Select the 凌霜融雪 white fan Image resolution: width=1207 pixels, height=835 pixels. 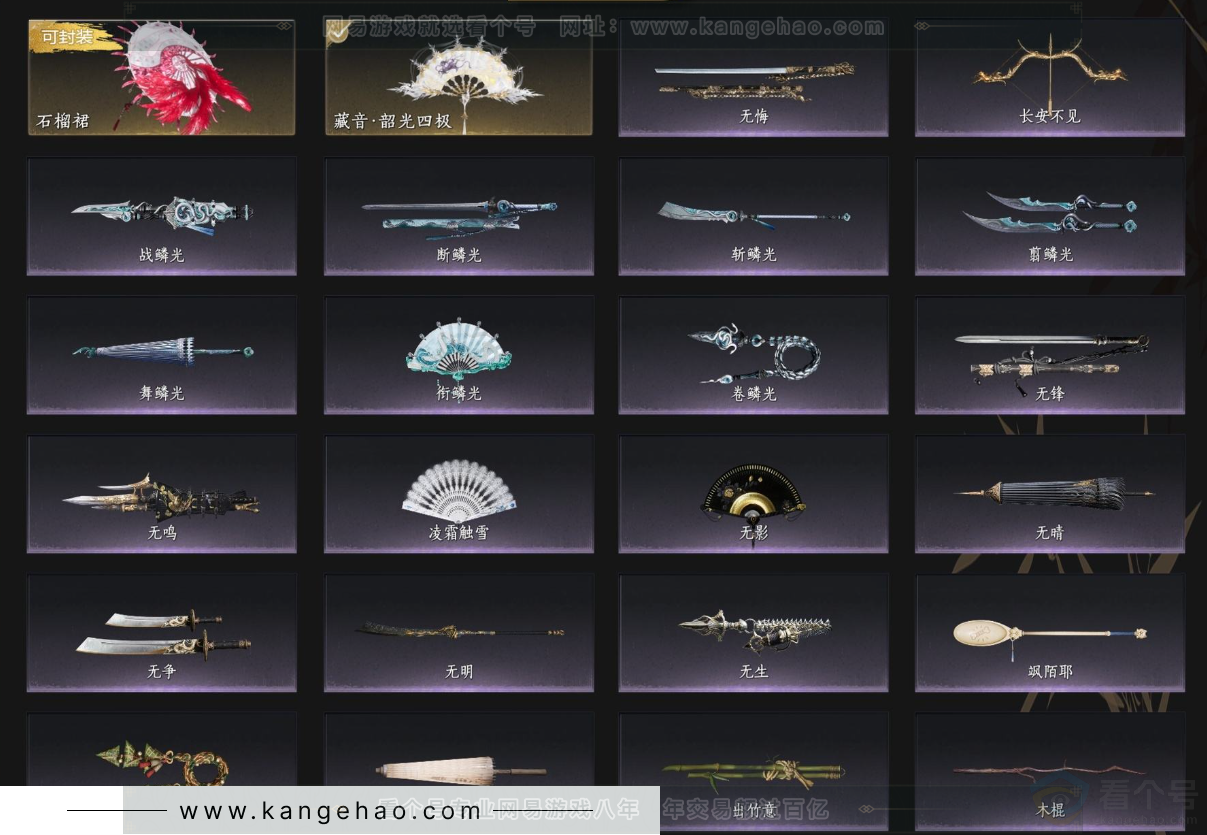458,493
